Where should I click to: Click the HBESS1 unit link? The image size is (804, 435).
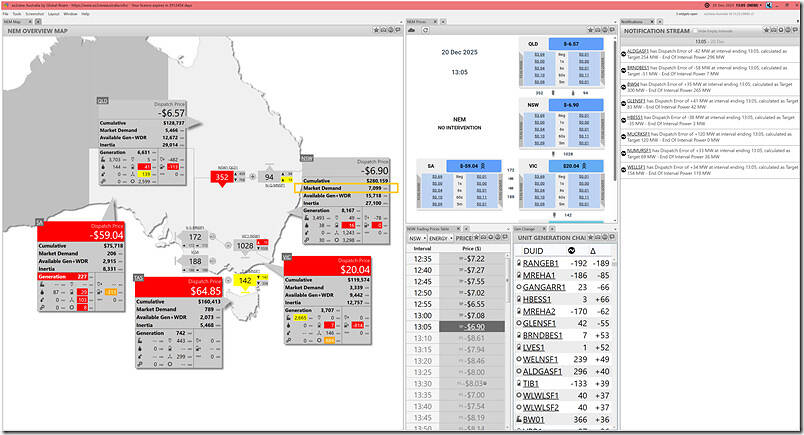(538, 299)
